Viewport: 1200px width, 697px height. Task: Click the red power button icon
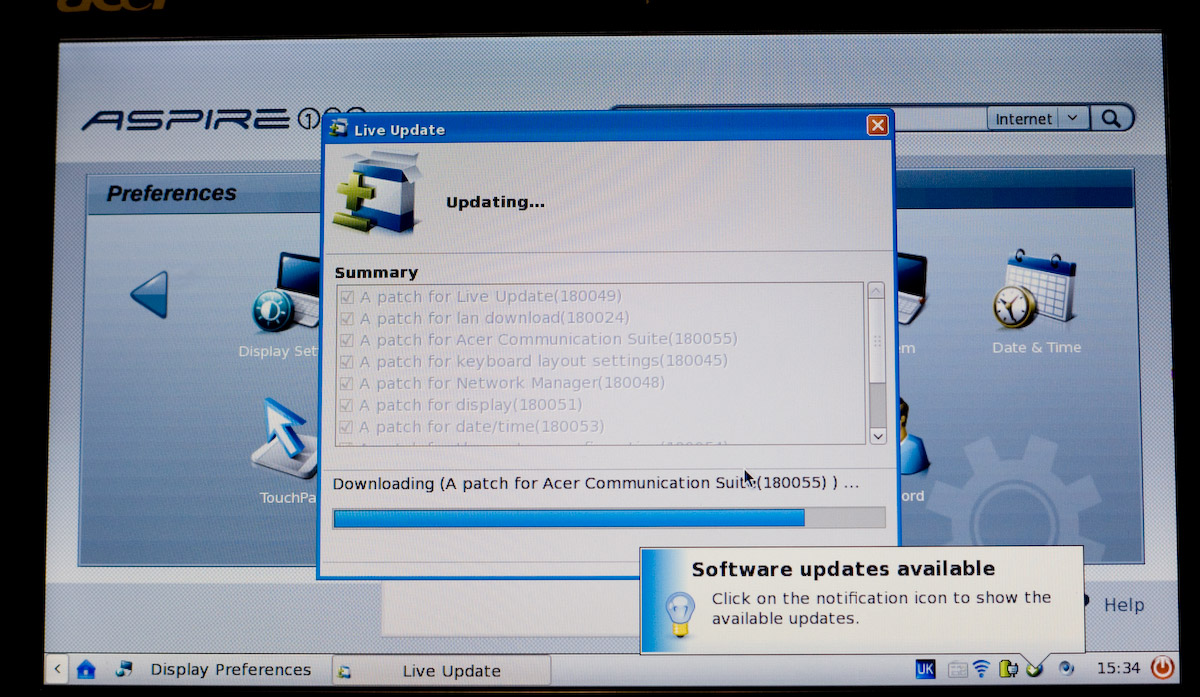(x=1162, y=667)
